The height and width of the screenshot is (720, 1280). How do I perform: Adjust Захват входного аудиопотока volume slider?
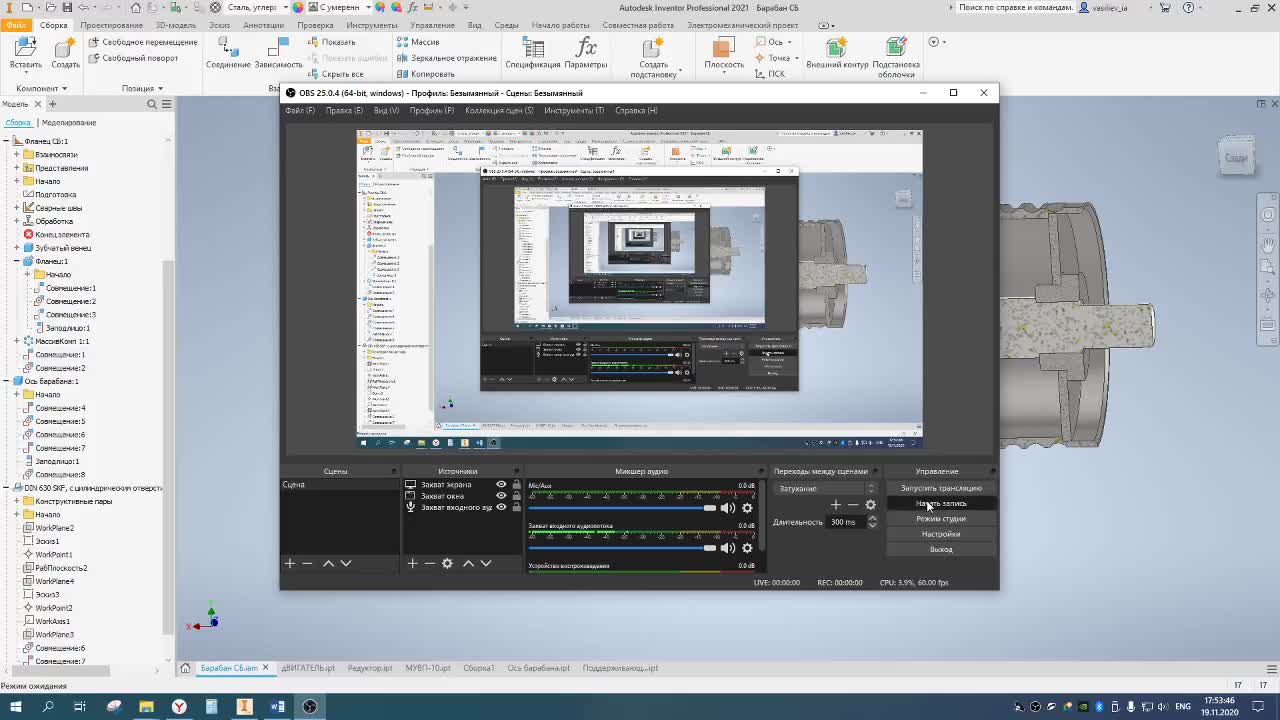622,548
